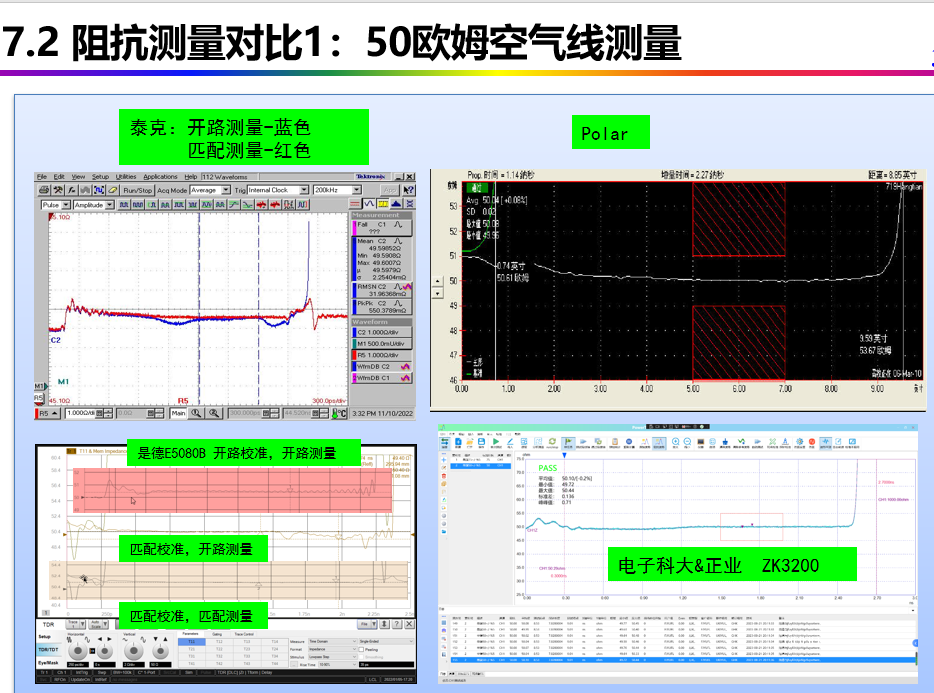This screenshot has width=934, height=693.
Task: Click the WfmDB C1 waveform button
Action: pos(381,378)
